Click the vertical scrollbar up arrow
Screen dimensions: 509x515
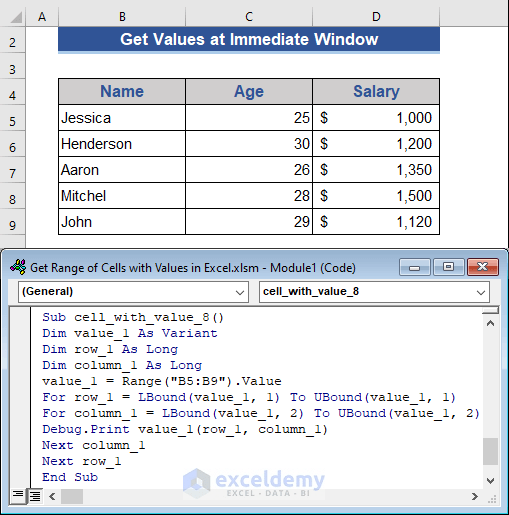[x=490, y=323]
